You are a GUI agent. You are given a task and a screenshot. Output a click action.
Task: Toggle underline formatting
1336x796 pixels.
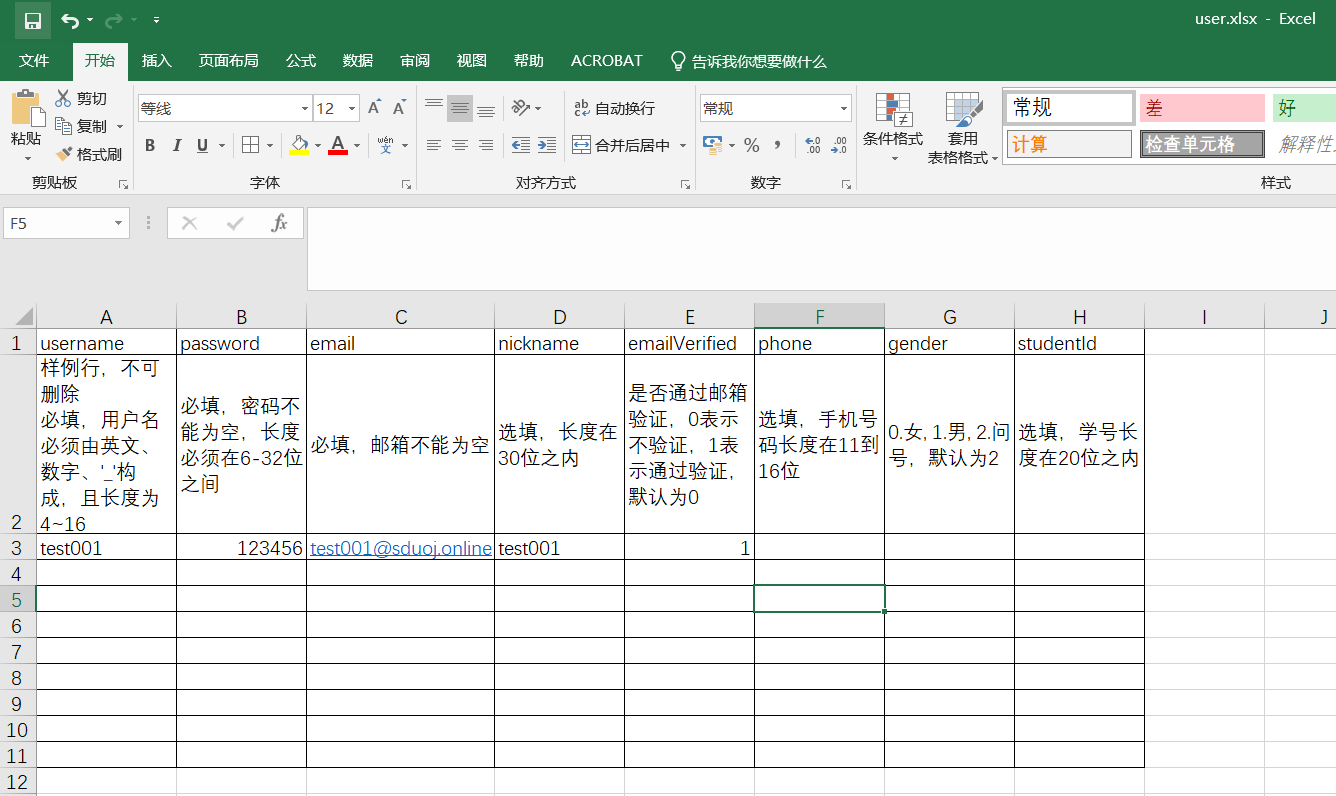203,145
